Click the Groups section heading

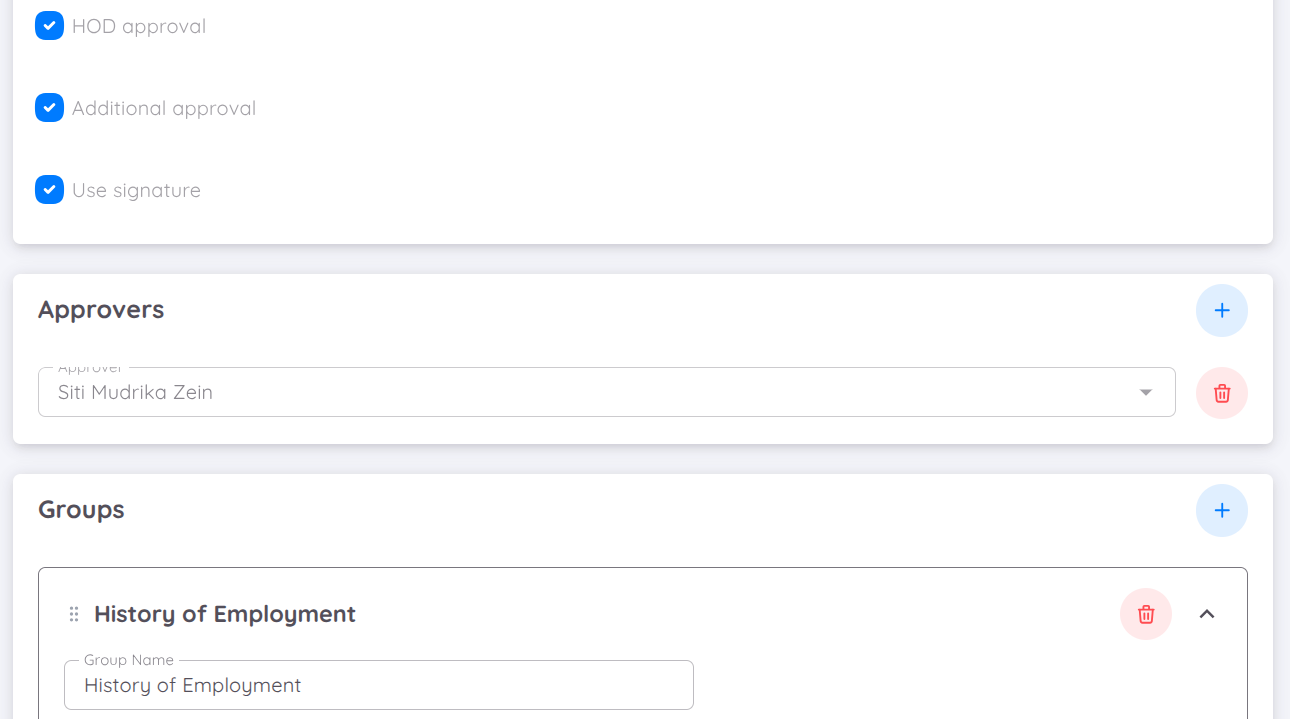[80, 509]
